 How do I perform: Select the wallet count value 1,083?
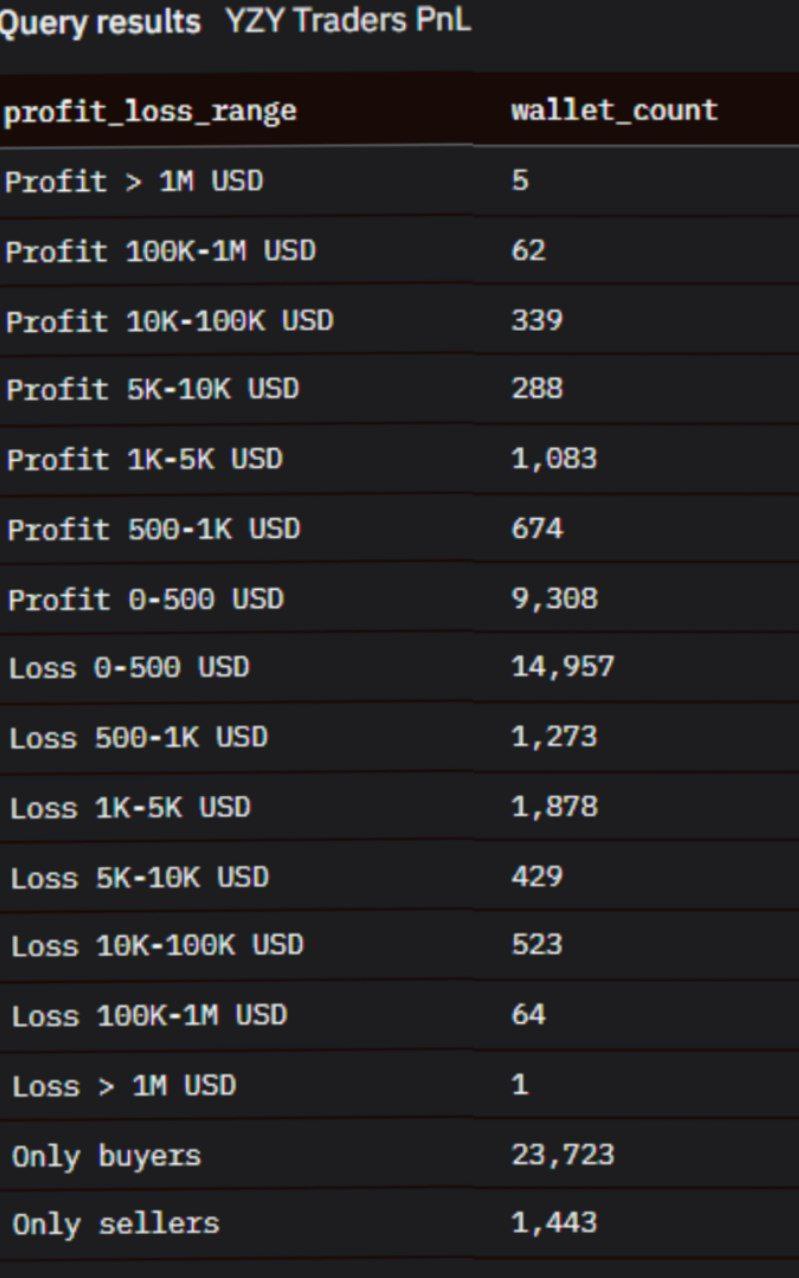pos(554,459)
